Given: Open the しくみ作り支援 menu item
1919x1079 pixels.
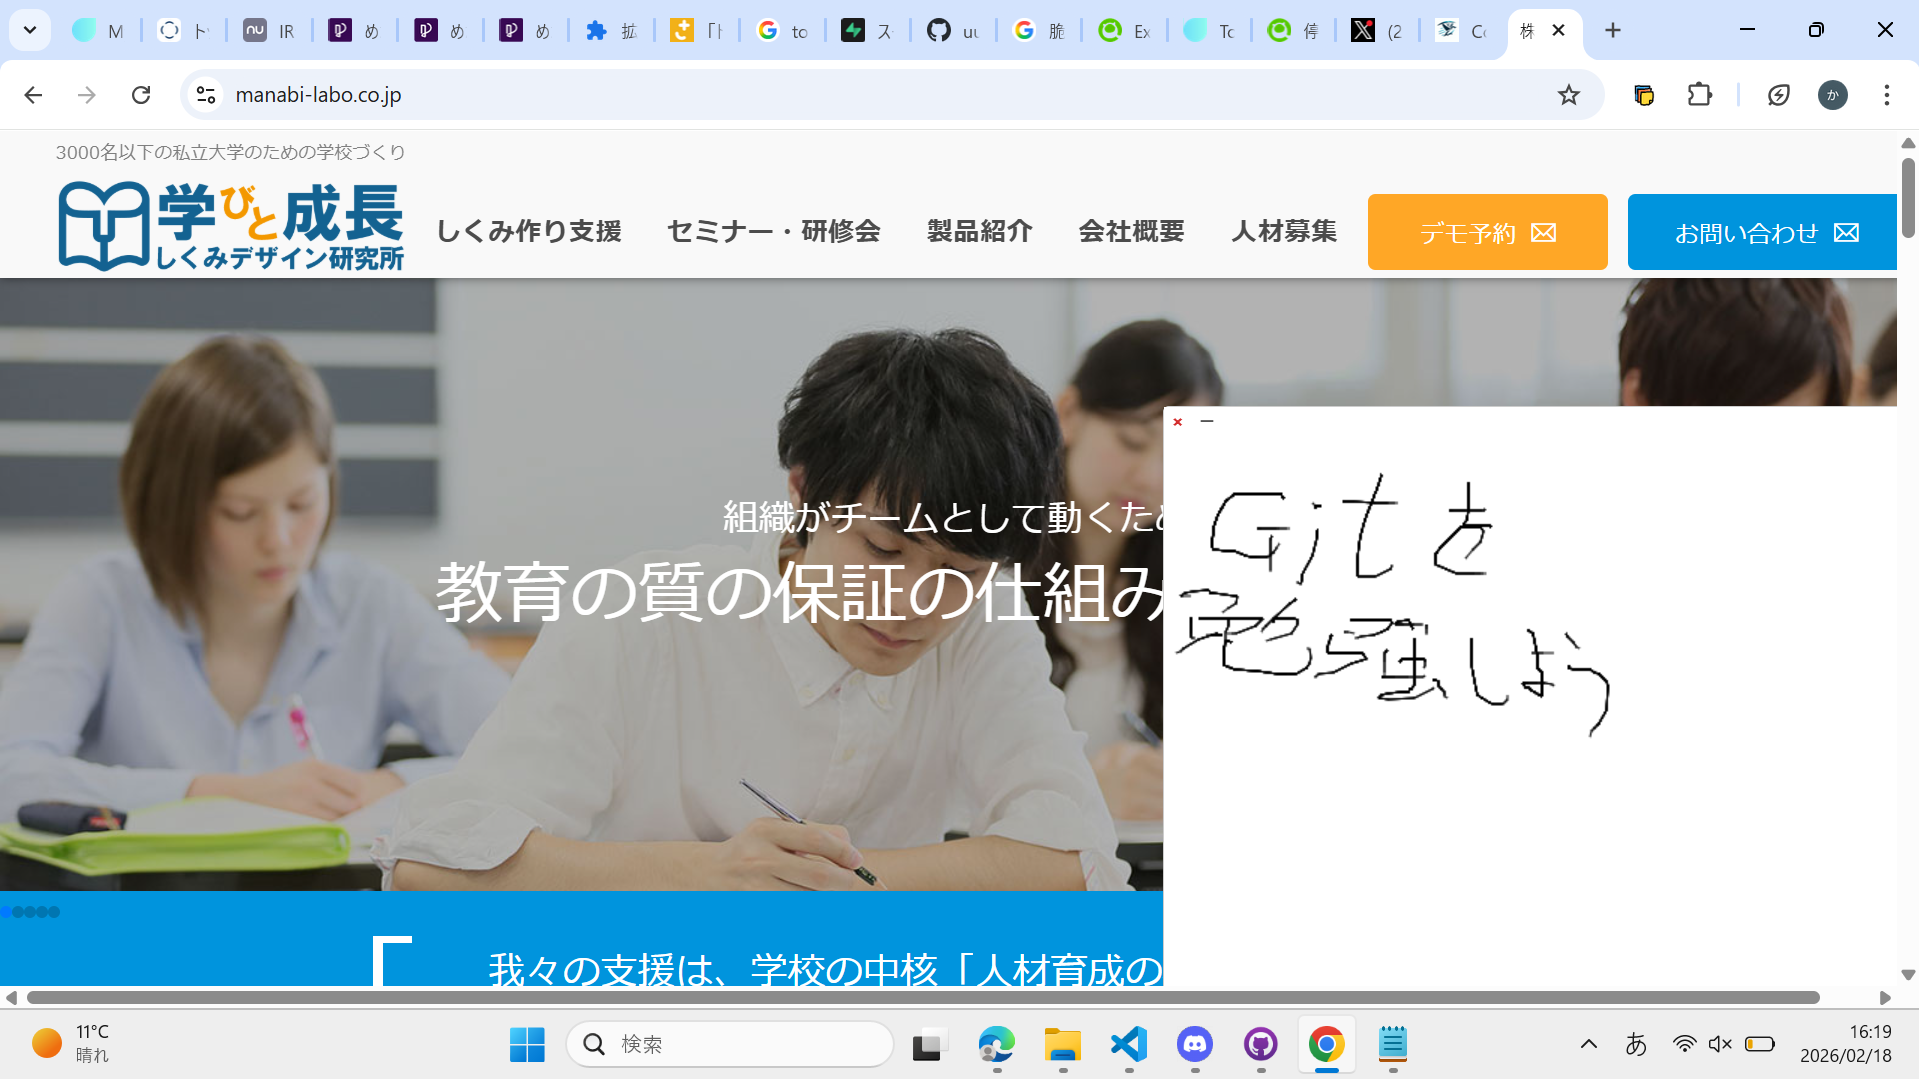Looking at the screenshot, I should pyautogui.click(x=529, y=231).
